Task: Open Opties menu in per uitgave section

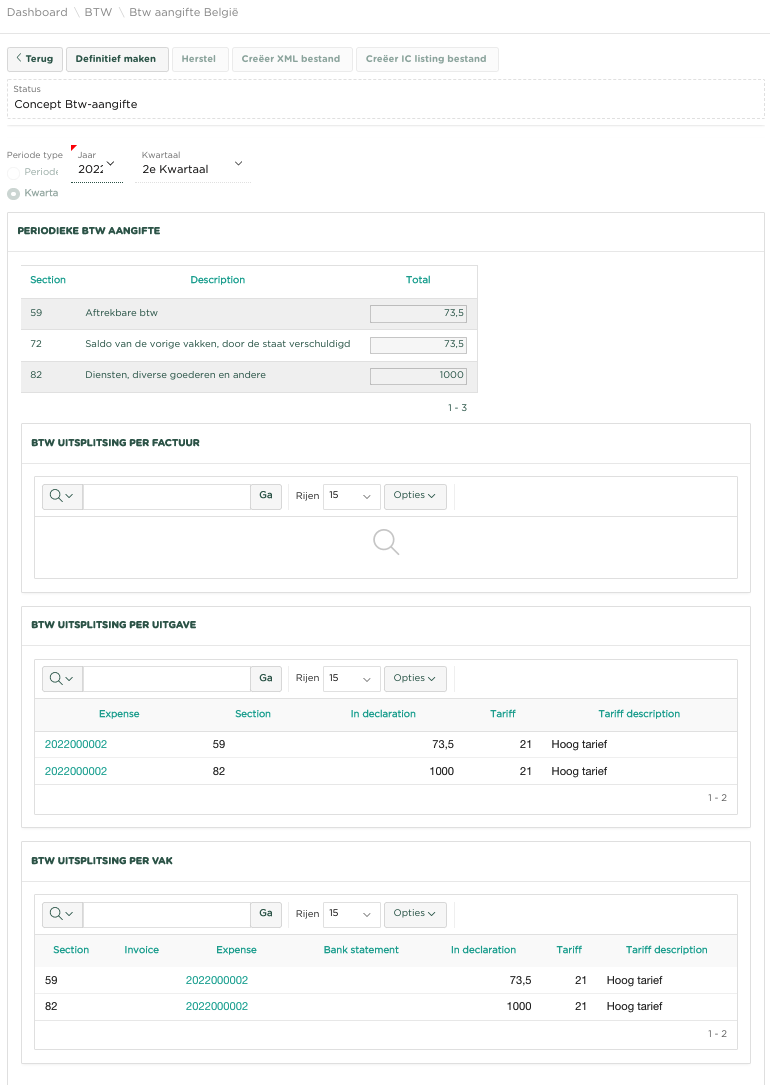Action: (415, 678)
